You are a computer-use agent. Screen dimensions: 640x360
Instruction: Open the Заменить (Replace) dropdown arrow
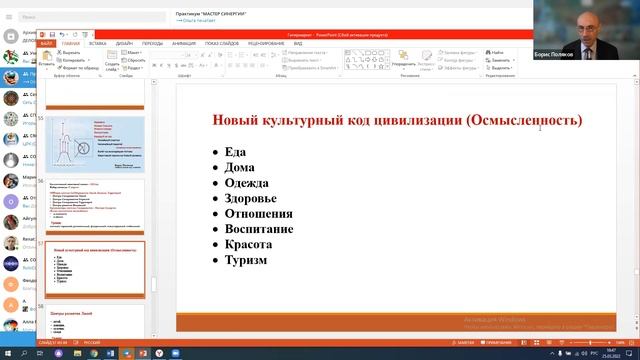pyautogui.click(x=513, y=60)
